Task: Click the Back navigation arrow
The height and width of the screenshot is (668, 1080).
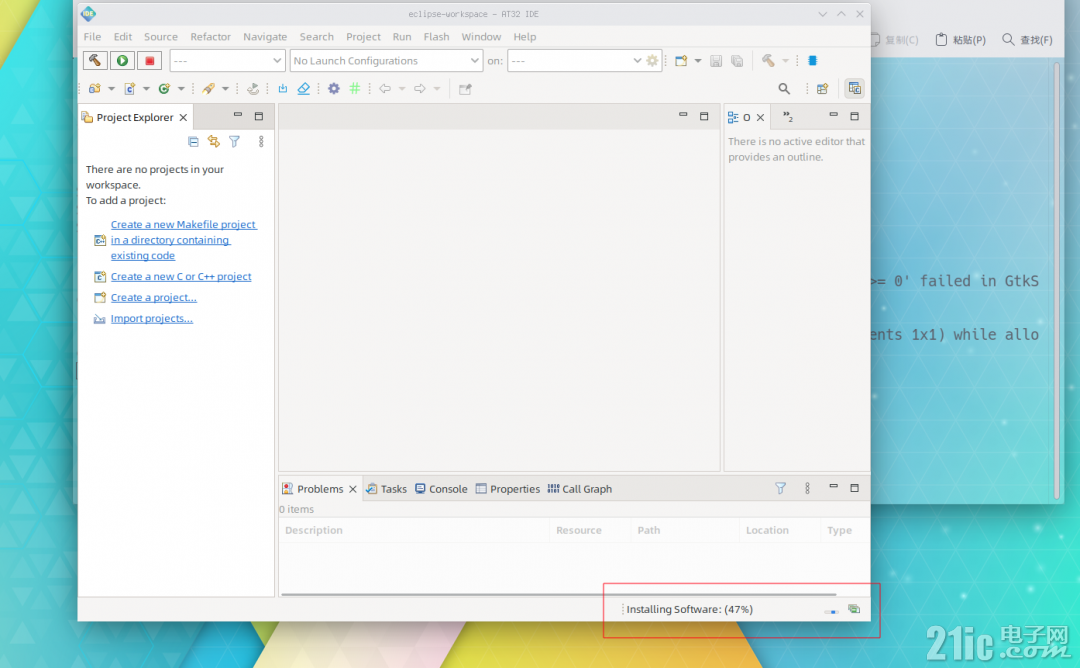Action: click(385, 88)
